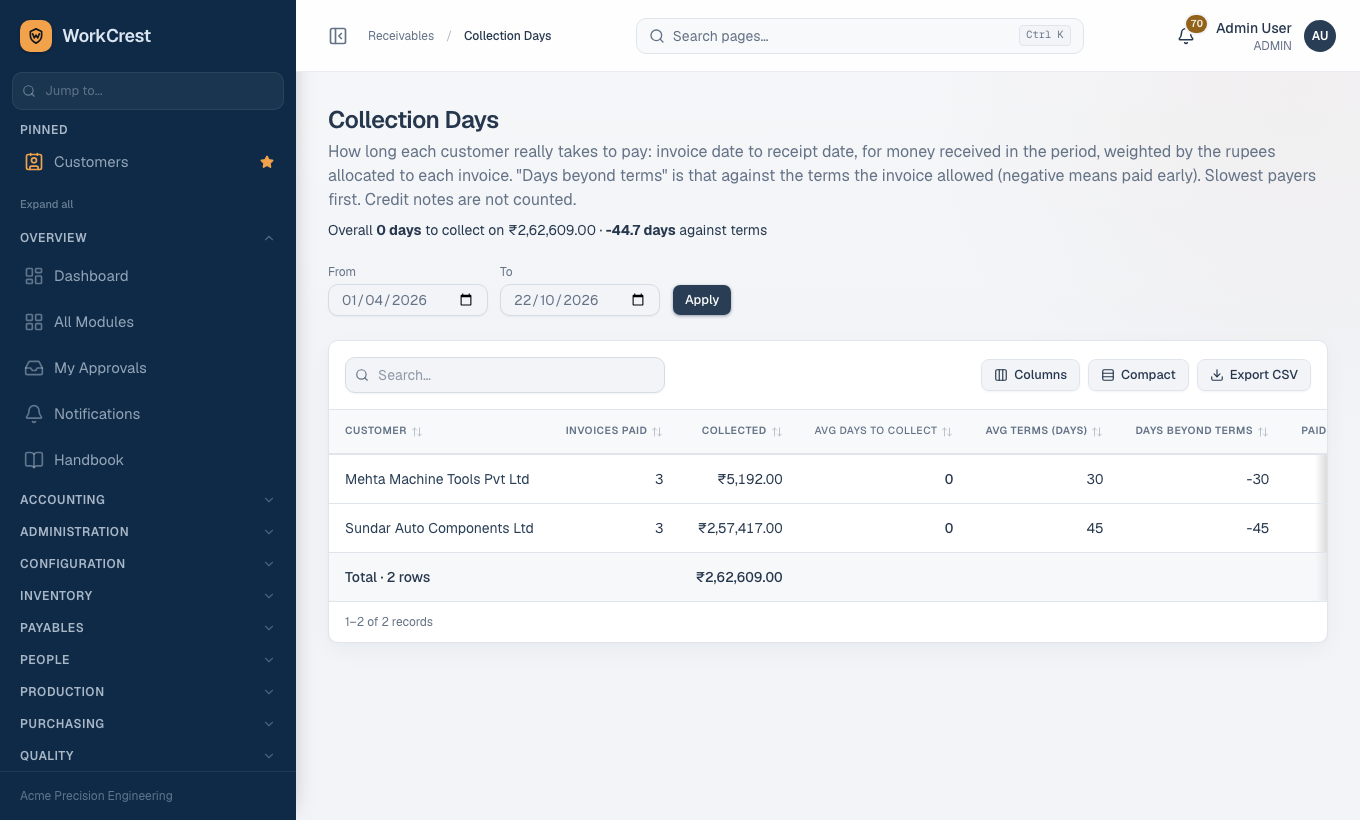Click the Jump to sidebar field
1360x820 pixels.
148,91
